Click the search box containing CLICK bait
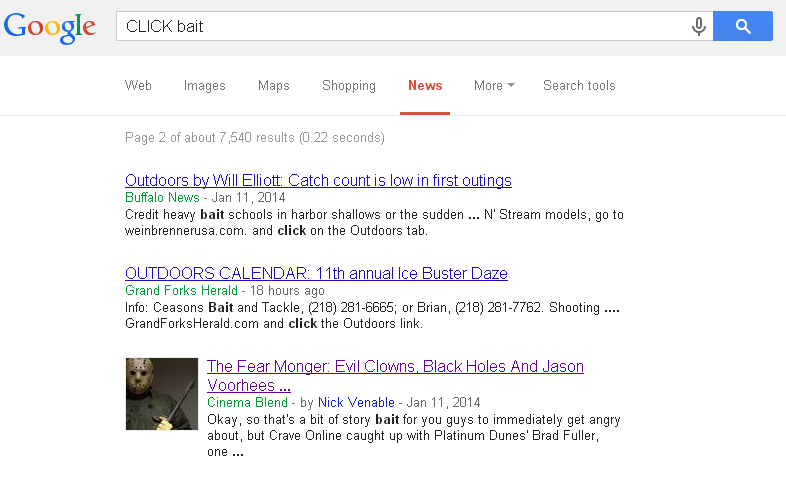Screen dimensions: 786x486 tap(400, 27)
